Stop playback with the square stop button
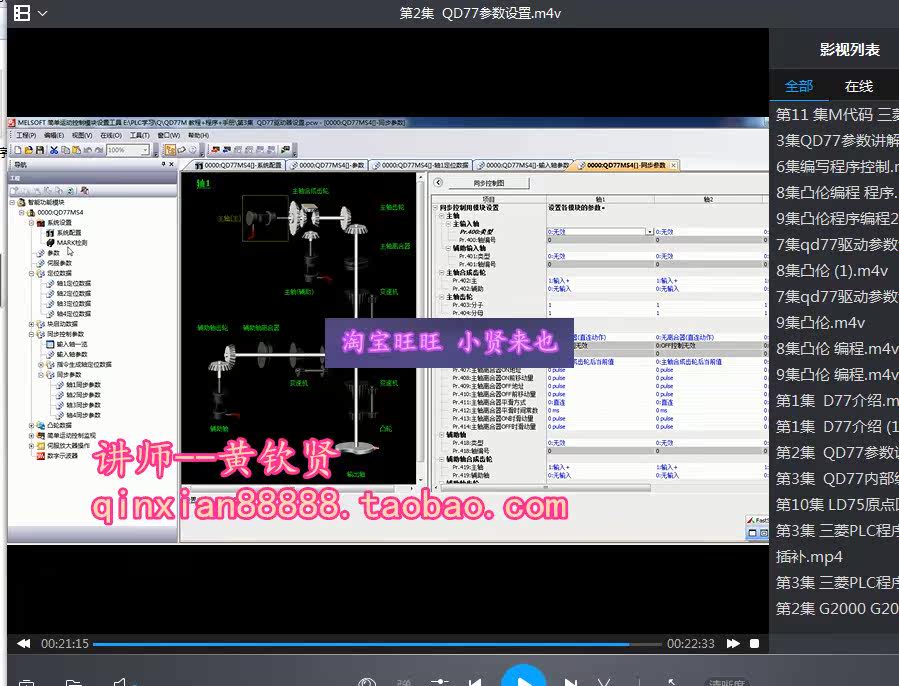This screenshot has height=686, width=899. pyautogui.click(x=755, y=644)
